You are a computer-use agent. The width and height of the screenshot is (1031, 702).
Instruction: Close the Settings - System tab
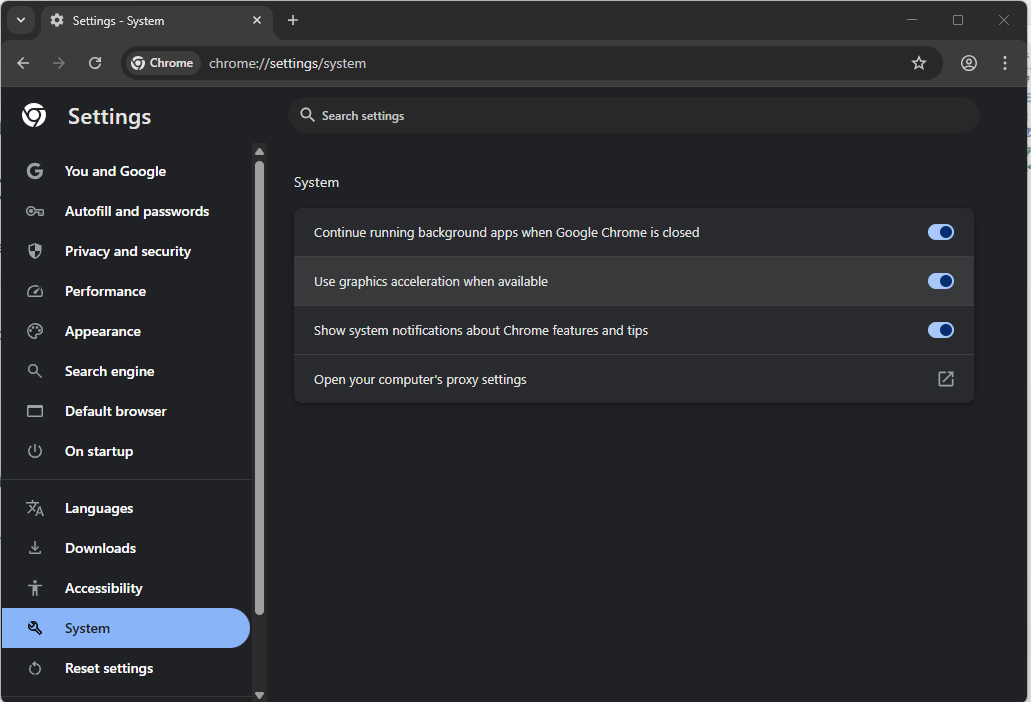257,20
